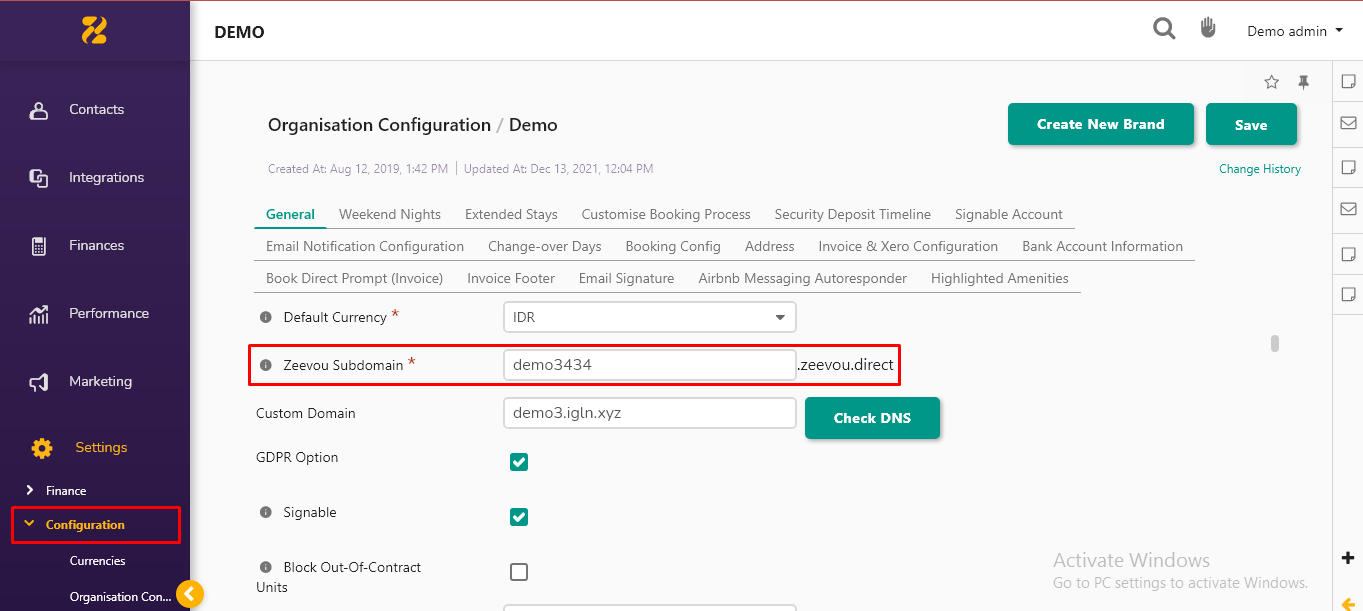This screenshot has width=1363, height=611.
Task: Select the Highlighted Amenities tab
Action: coord(1000,278)
